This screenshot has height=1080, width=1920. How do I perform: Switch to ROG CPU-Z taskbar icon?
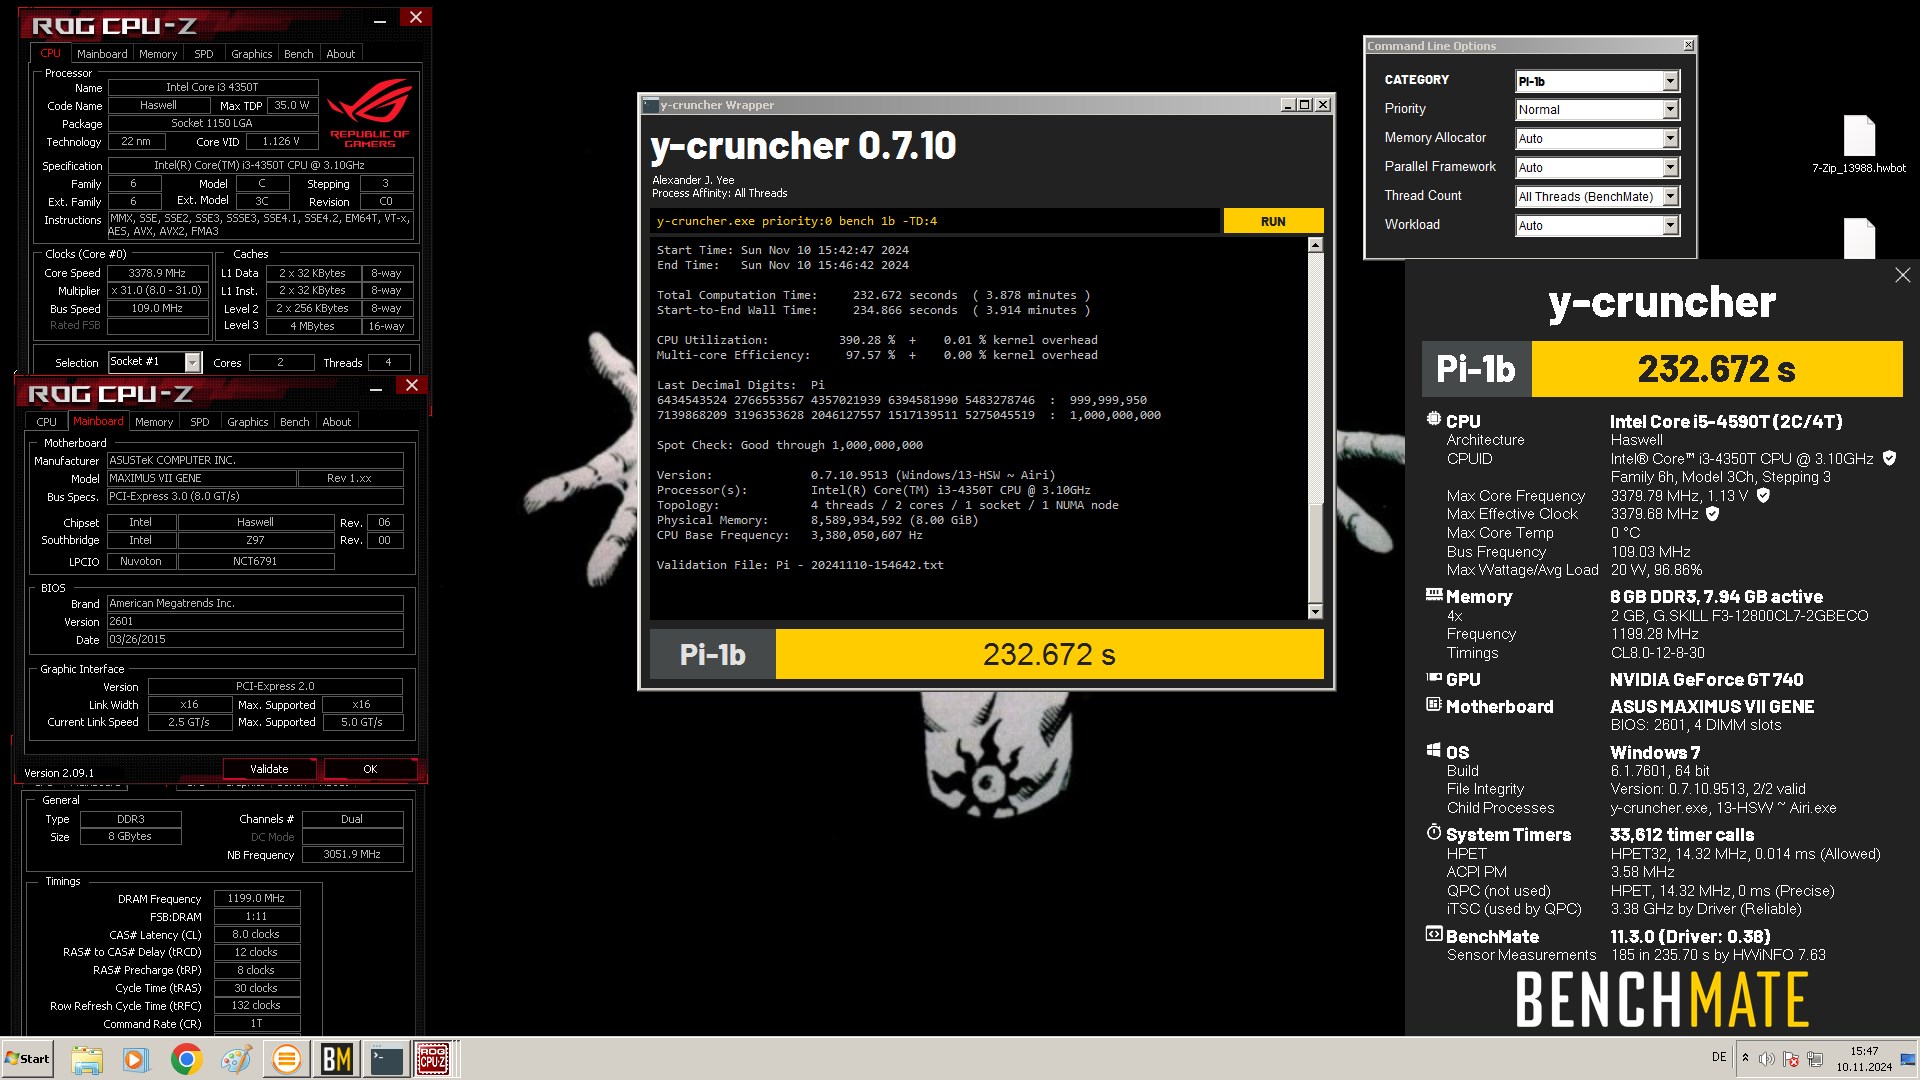tap(434, 1059)
